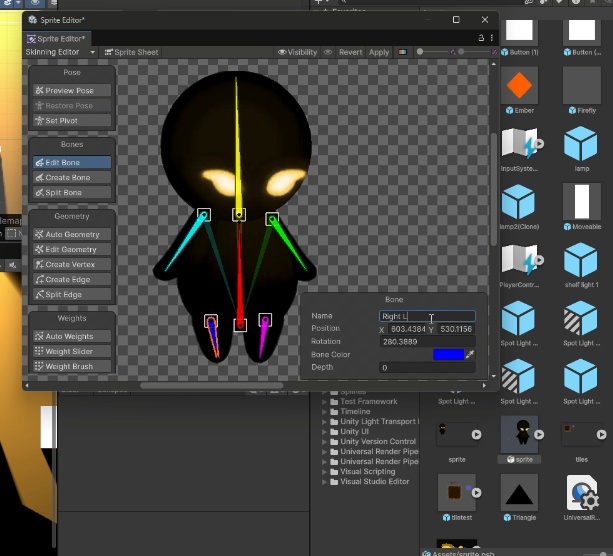Screen dimensions: 613x556
Task: Select the cyan arm bone joint
Action: click(x=204, y=215)
